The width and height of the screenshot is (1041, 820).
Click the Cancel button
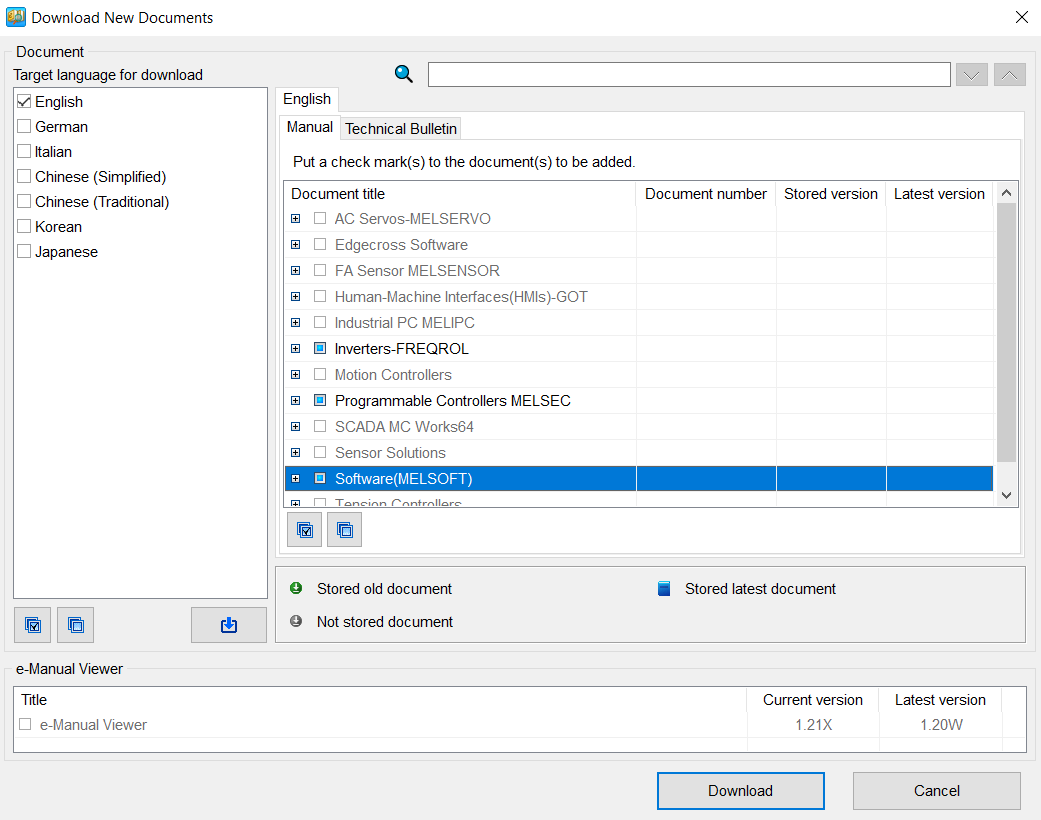point(937,791)
